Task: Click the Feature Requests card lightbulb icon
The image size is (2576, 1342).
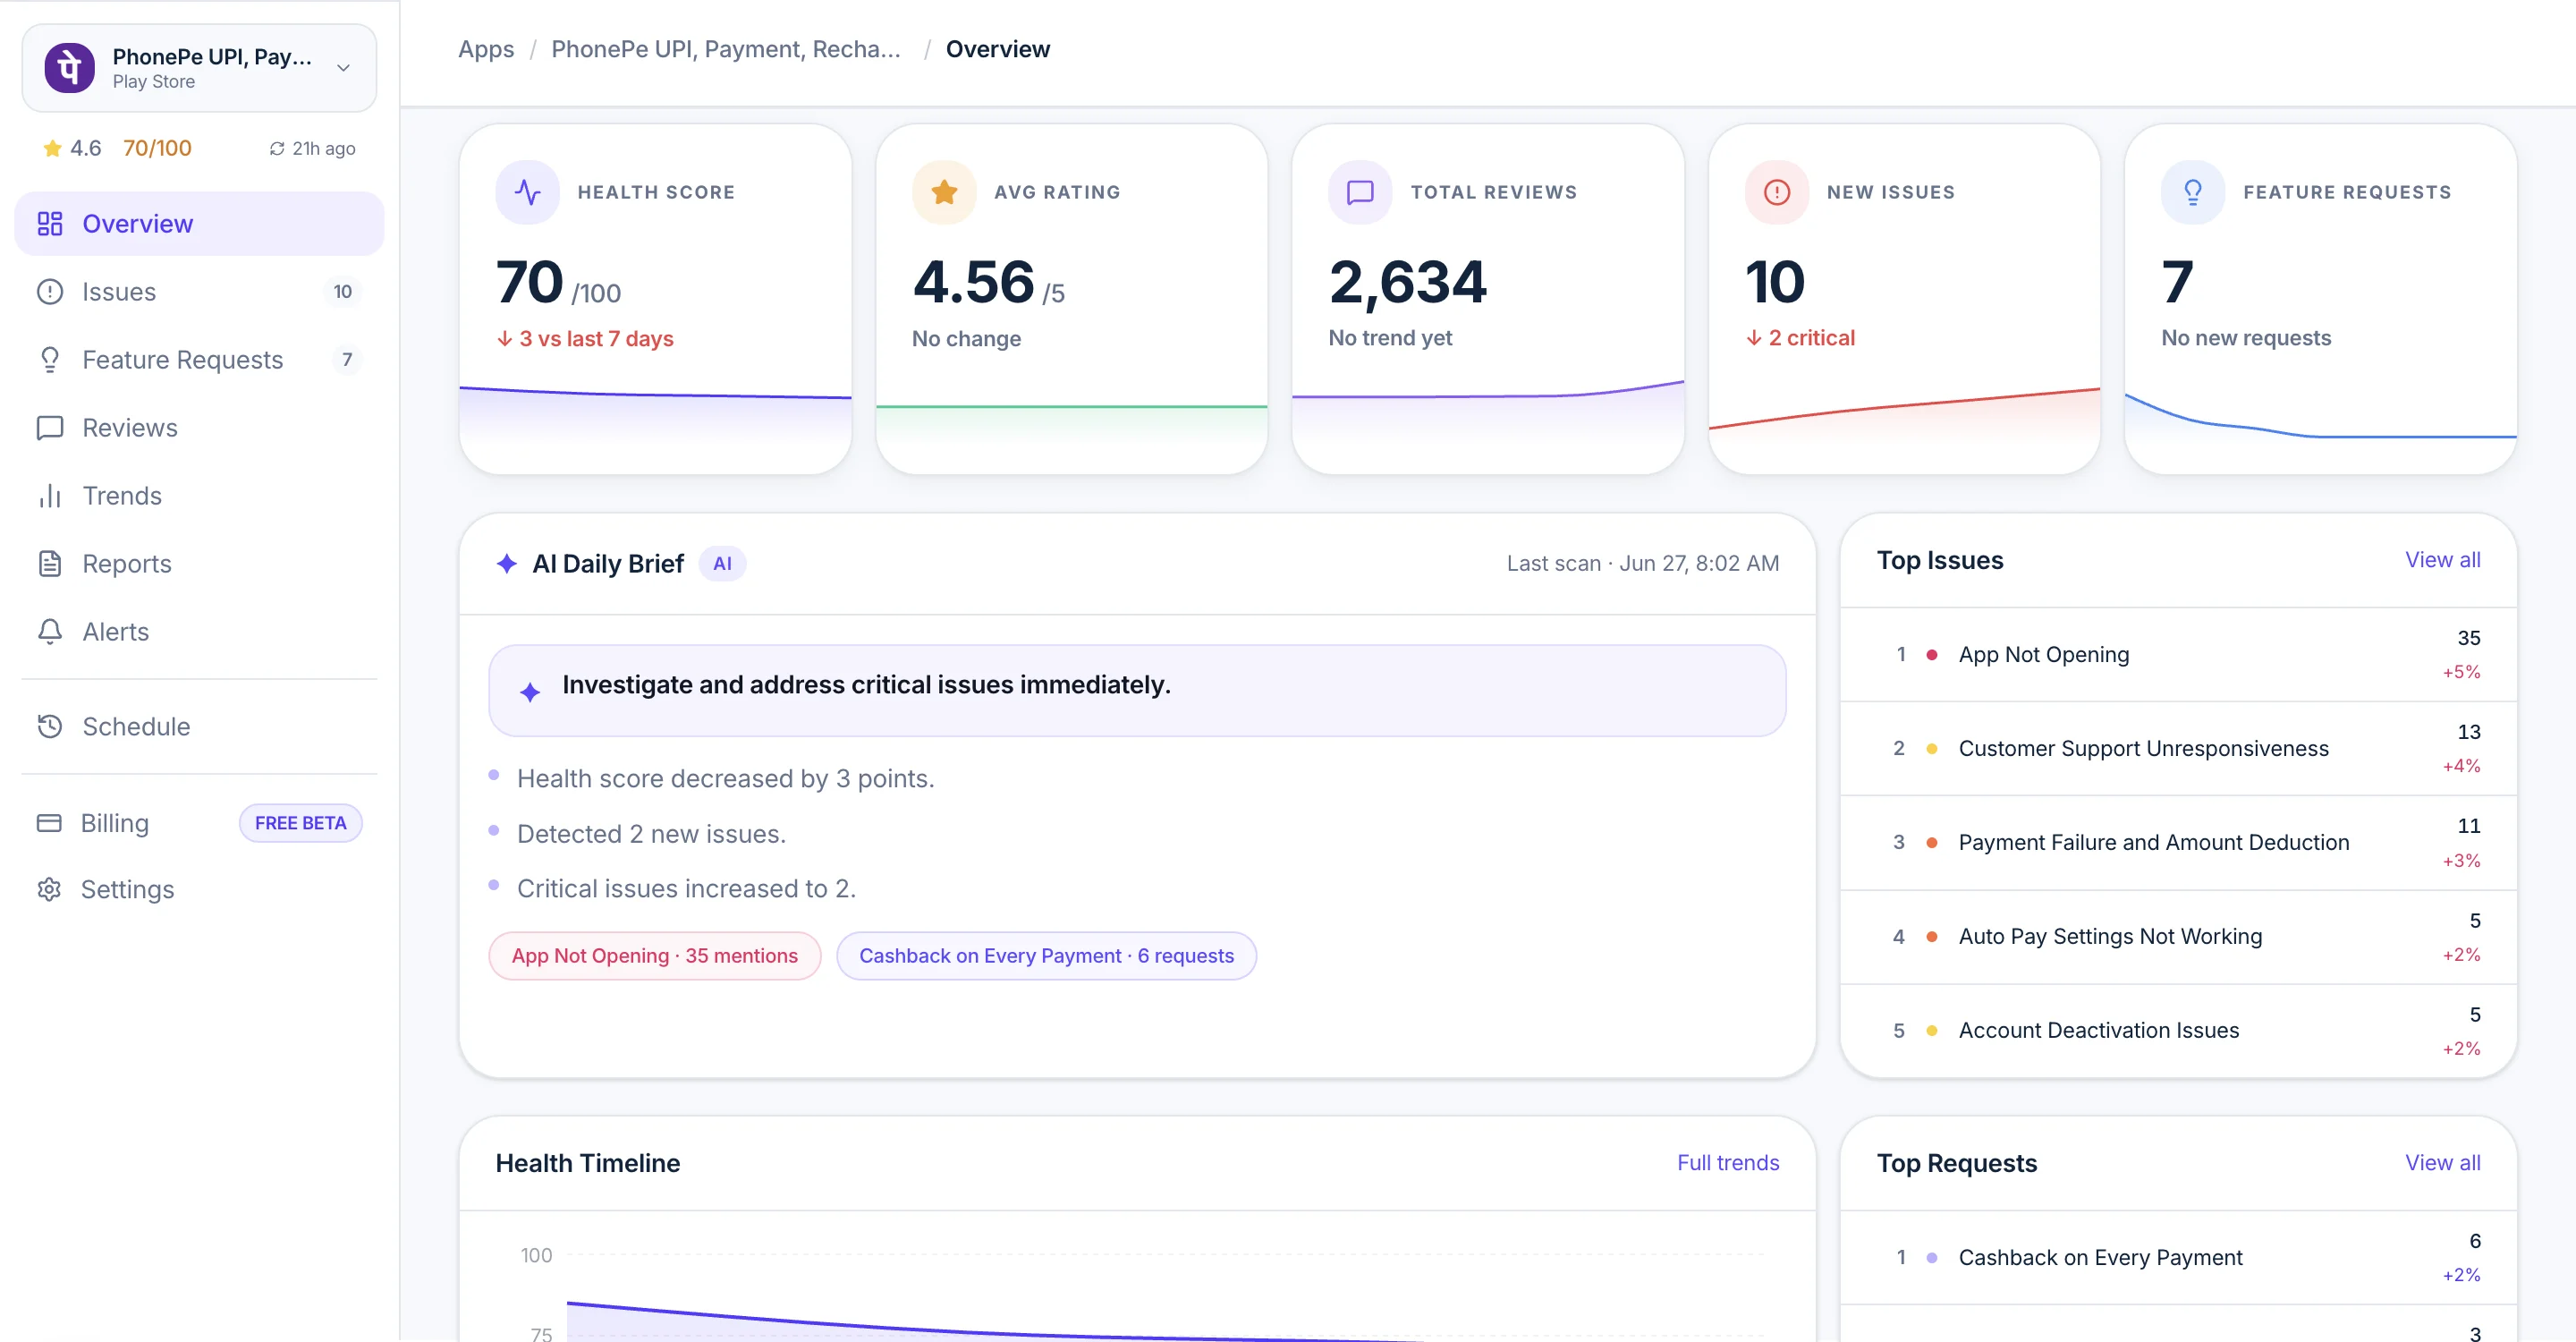Action: [x=2192, y=191]
